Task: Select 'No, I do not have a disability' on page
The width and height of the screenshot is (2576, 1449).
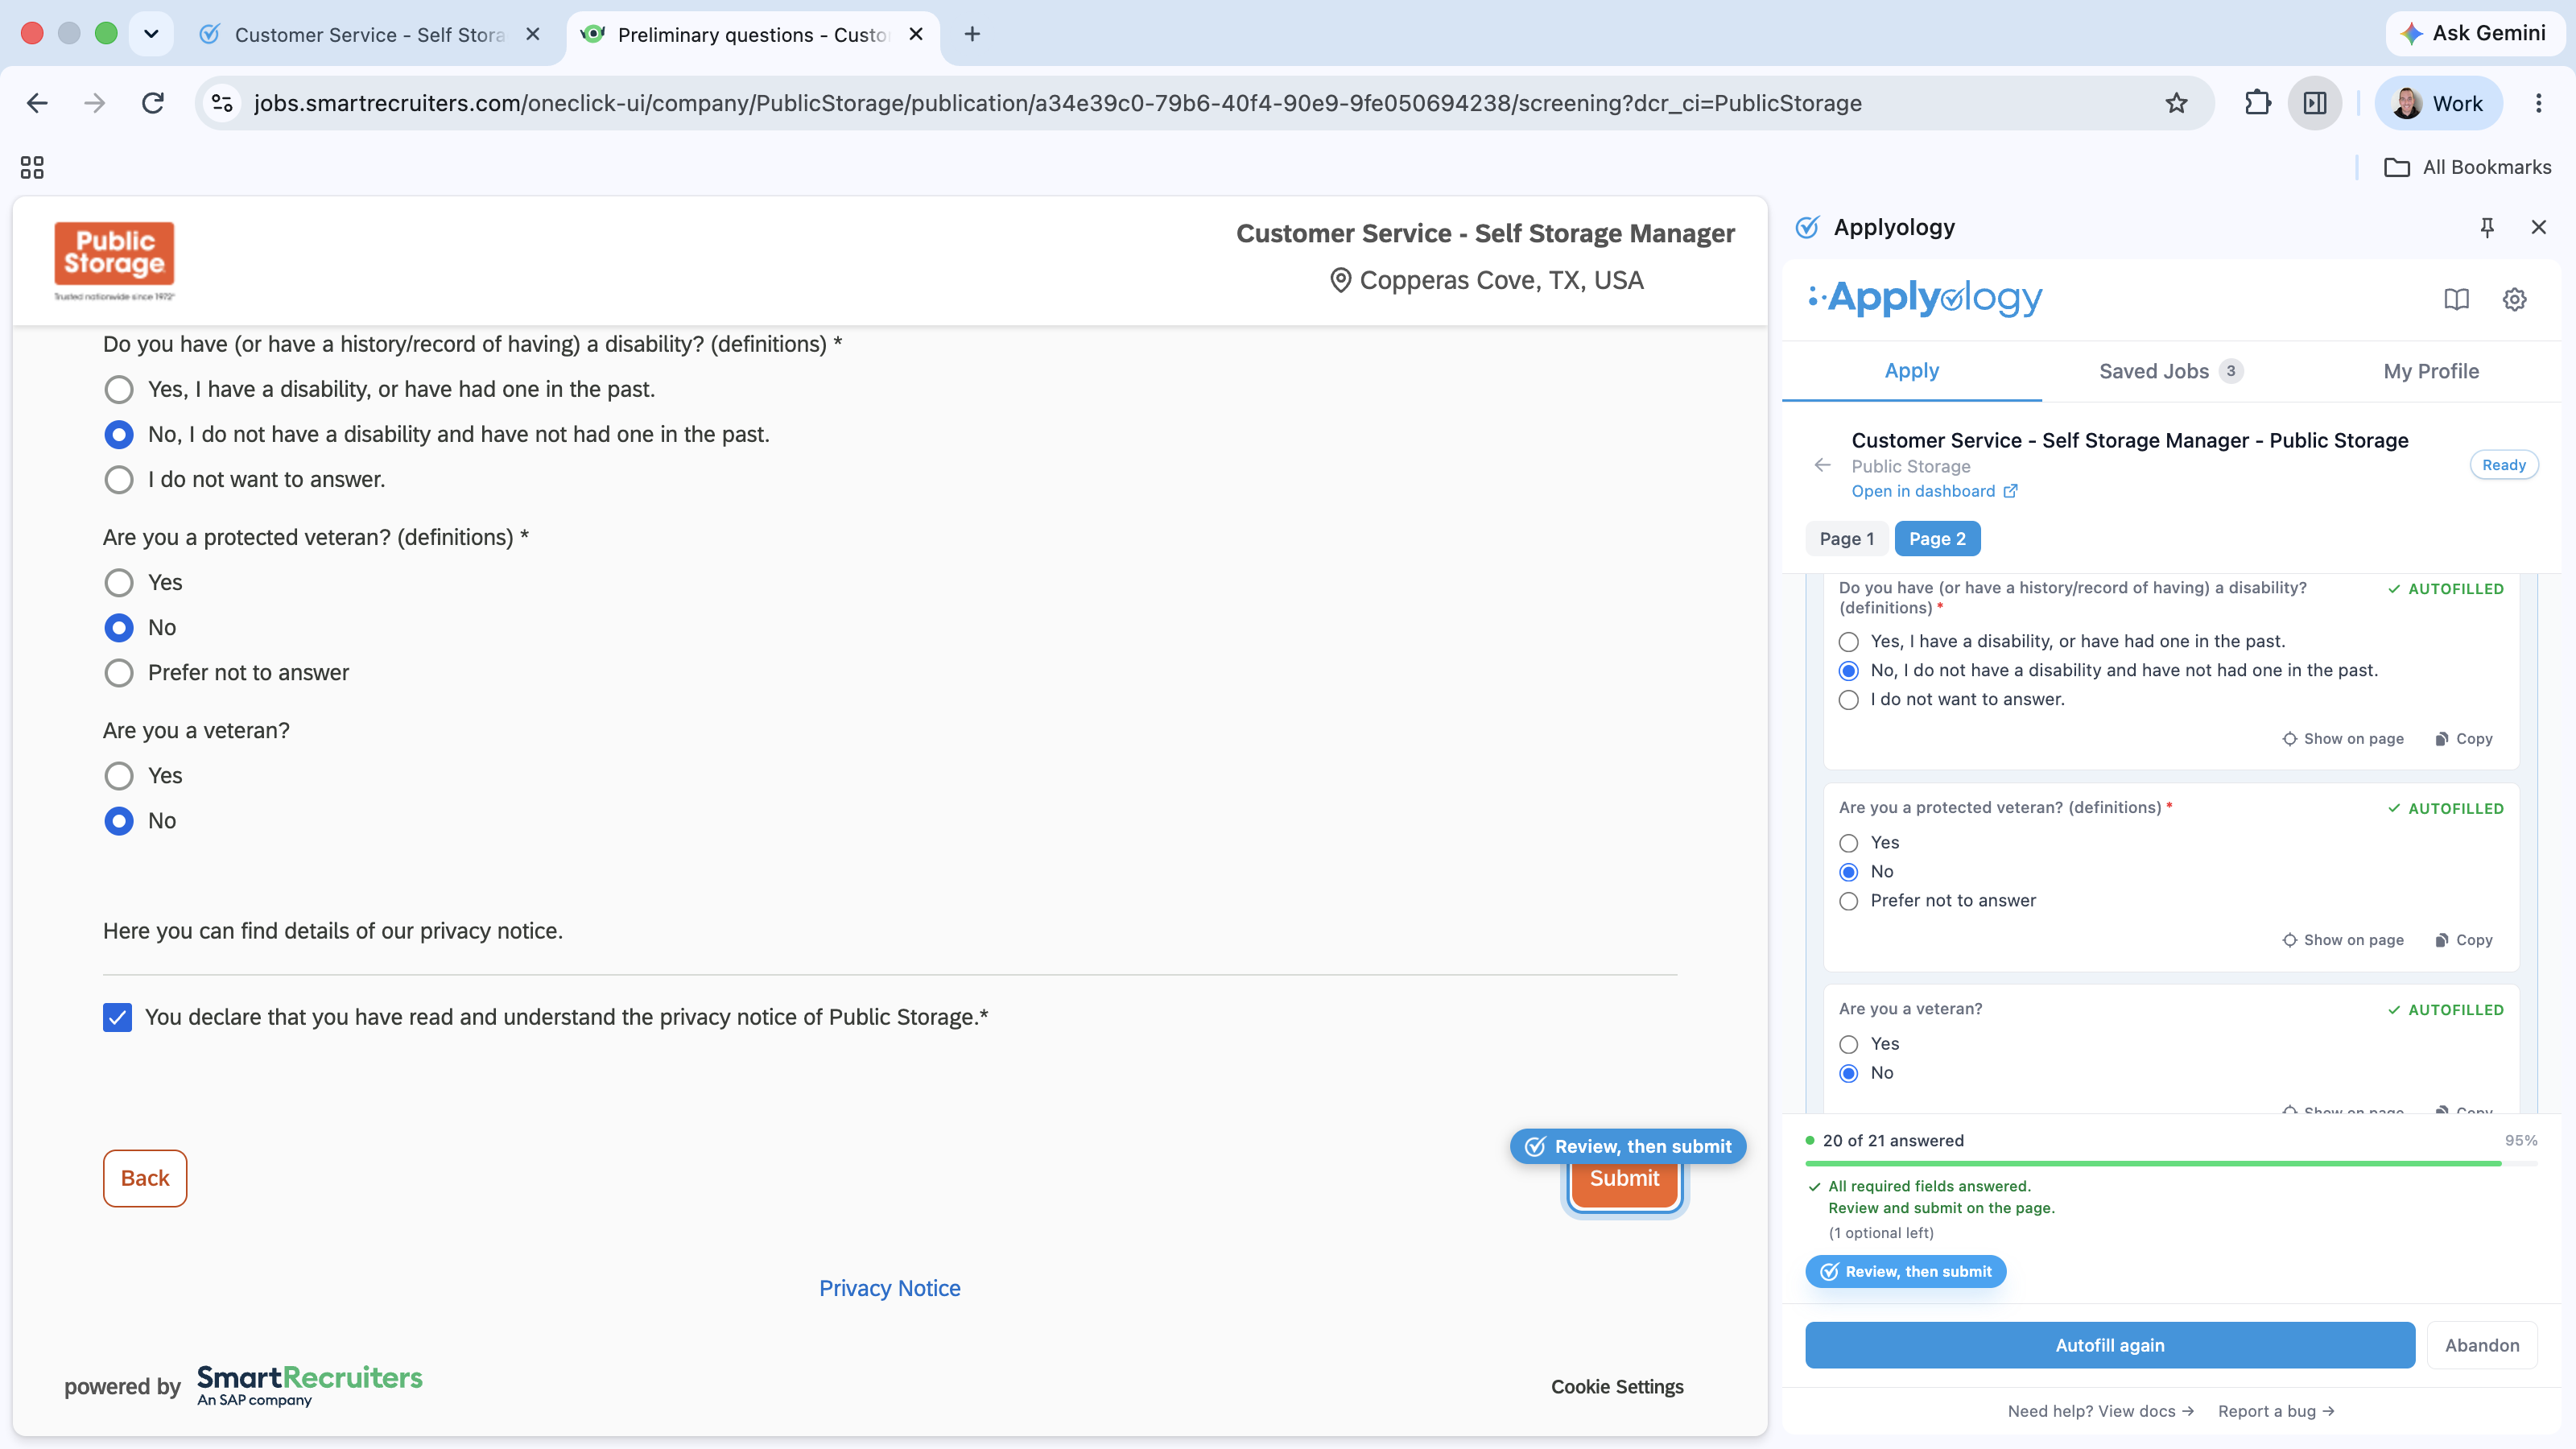Action: click(x=119, y=434)
